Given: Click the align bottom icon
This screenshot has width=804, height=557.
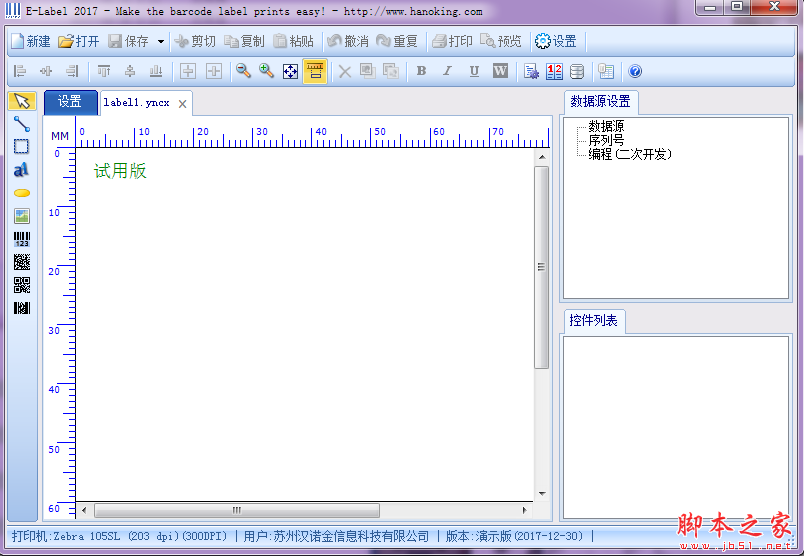Looking at the screenshot, I should tap(156, 71).
